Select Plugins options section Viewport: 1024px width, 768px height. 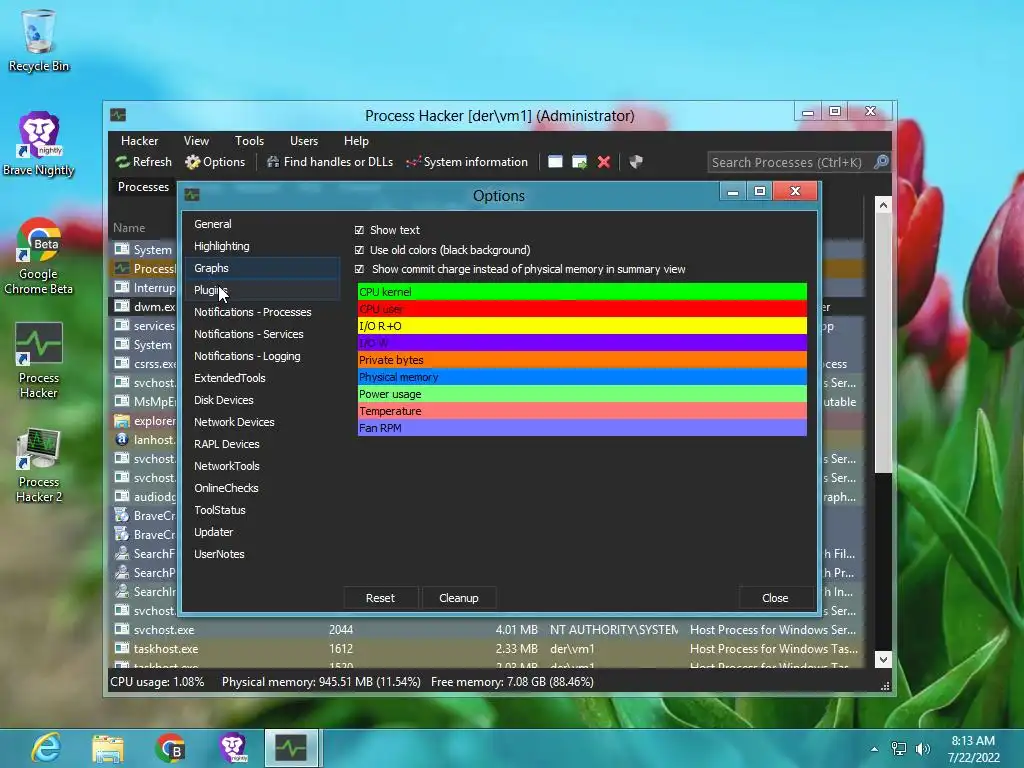tap(263, 290)
